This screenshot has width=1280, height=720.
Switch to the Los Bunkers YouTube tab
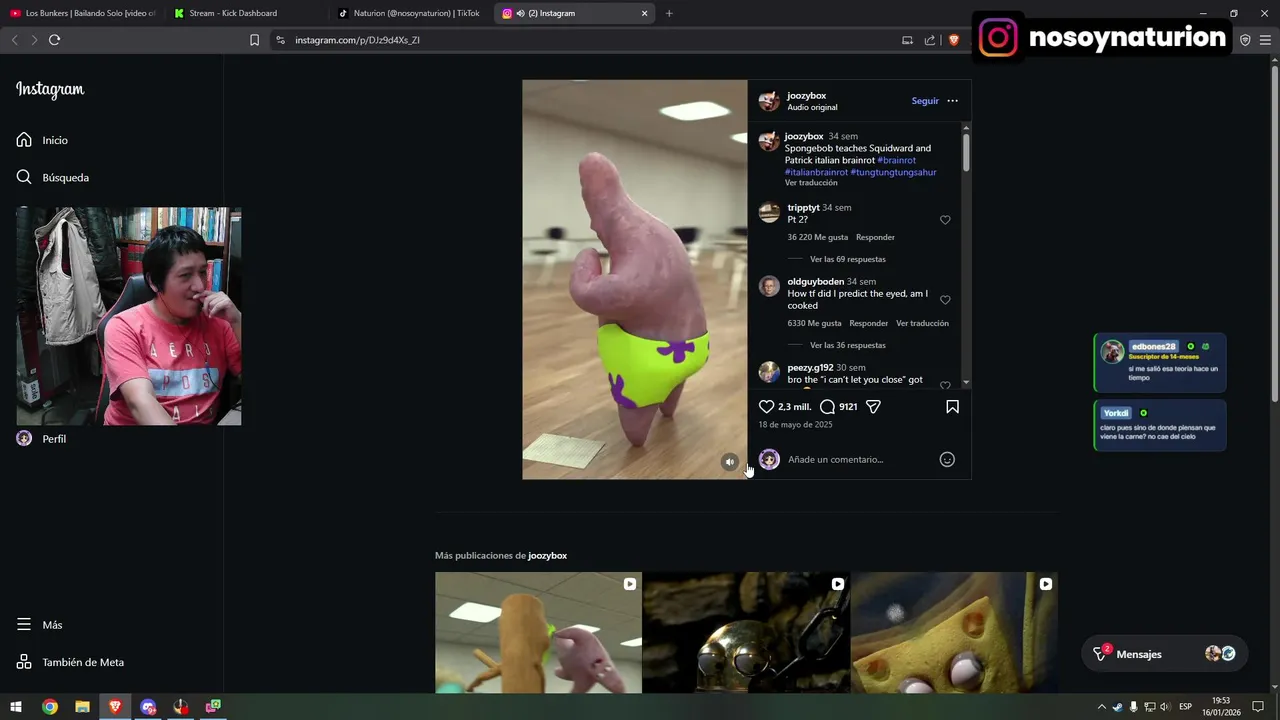(82, 13)
